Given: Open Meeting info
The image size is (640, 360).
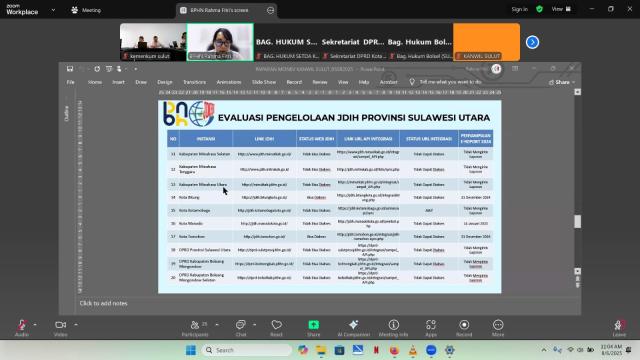Looking at the screenshot, I should tap(393, 328).
